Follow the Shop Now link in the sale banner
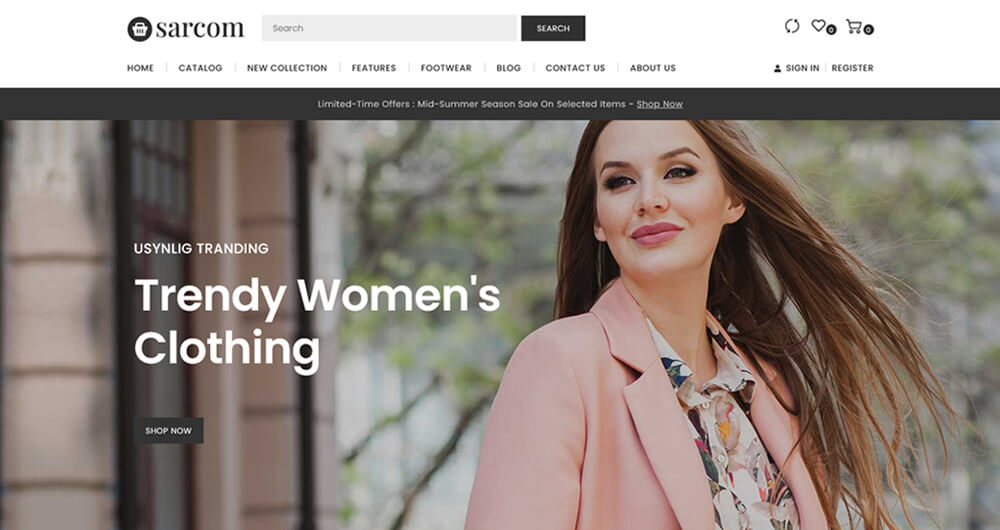Image resolution: width=1000 pixels, height=530 pixels. coord(659,104)
